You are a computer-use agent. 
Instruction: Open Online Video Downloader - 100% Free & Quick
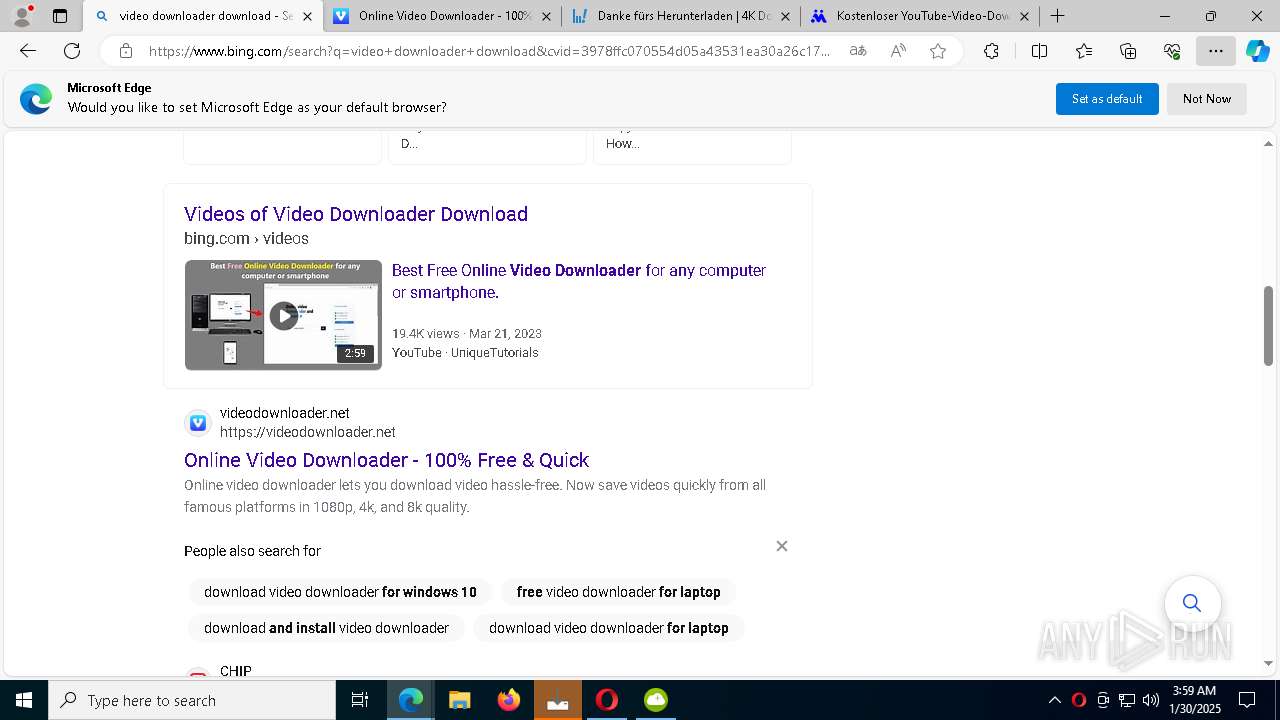[386, 460]
